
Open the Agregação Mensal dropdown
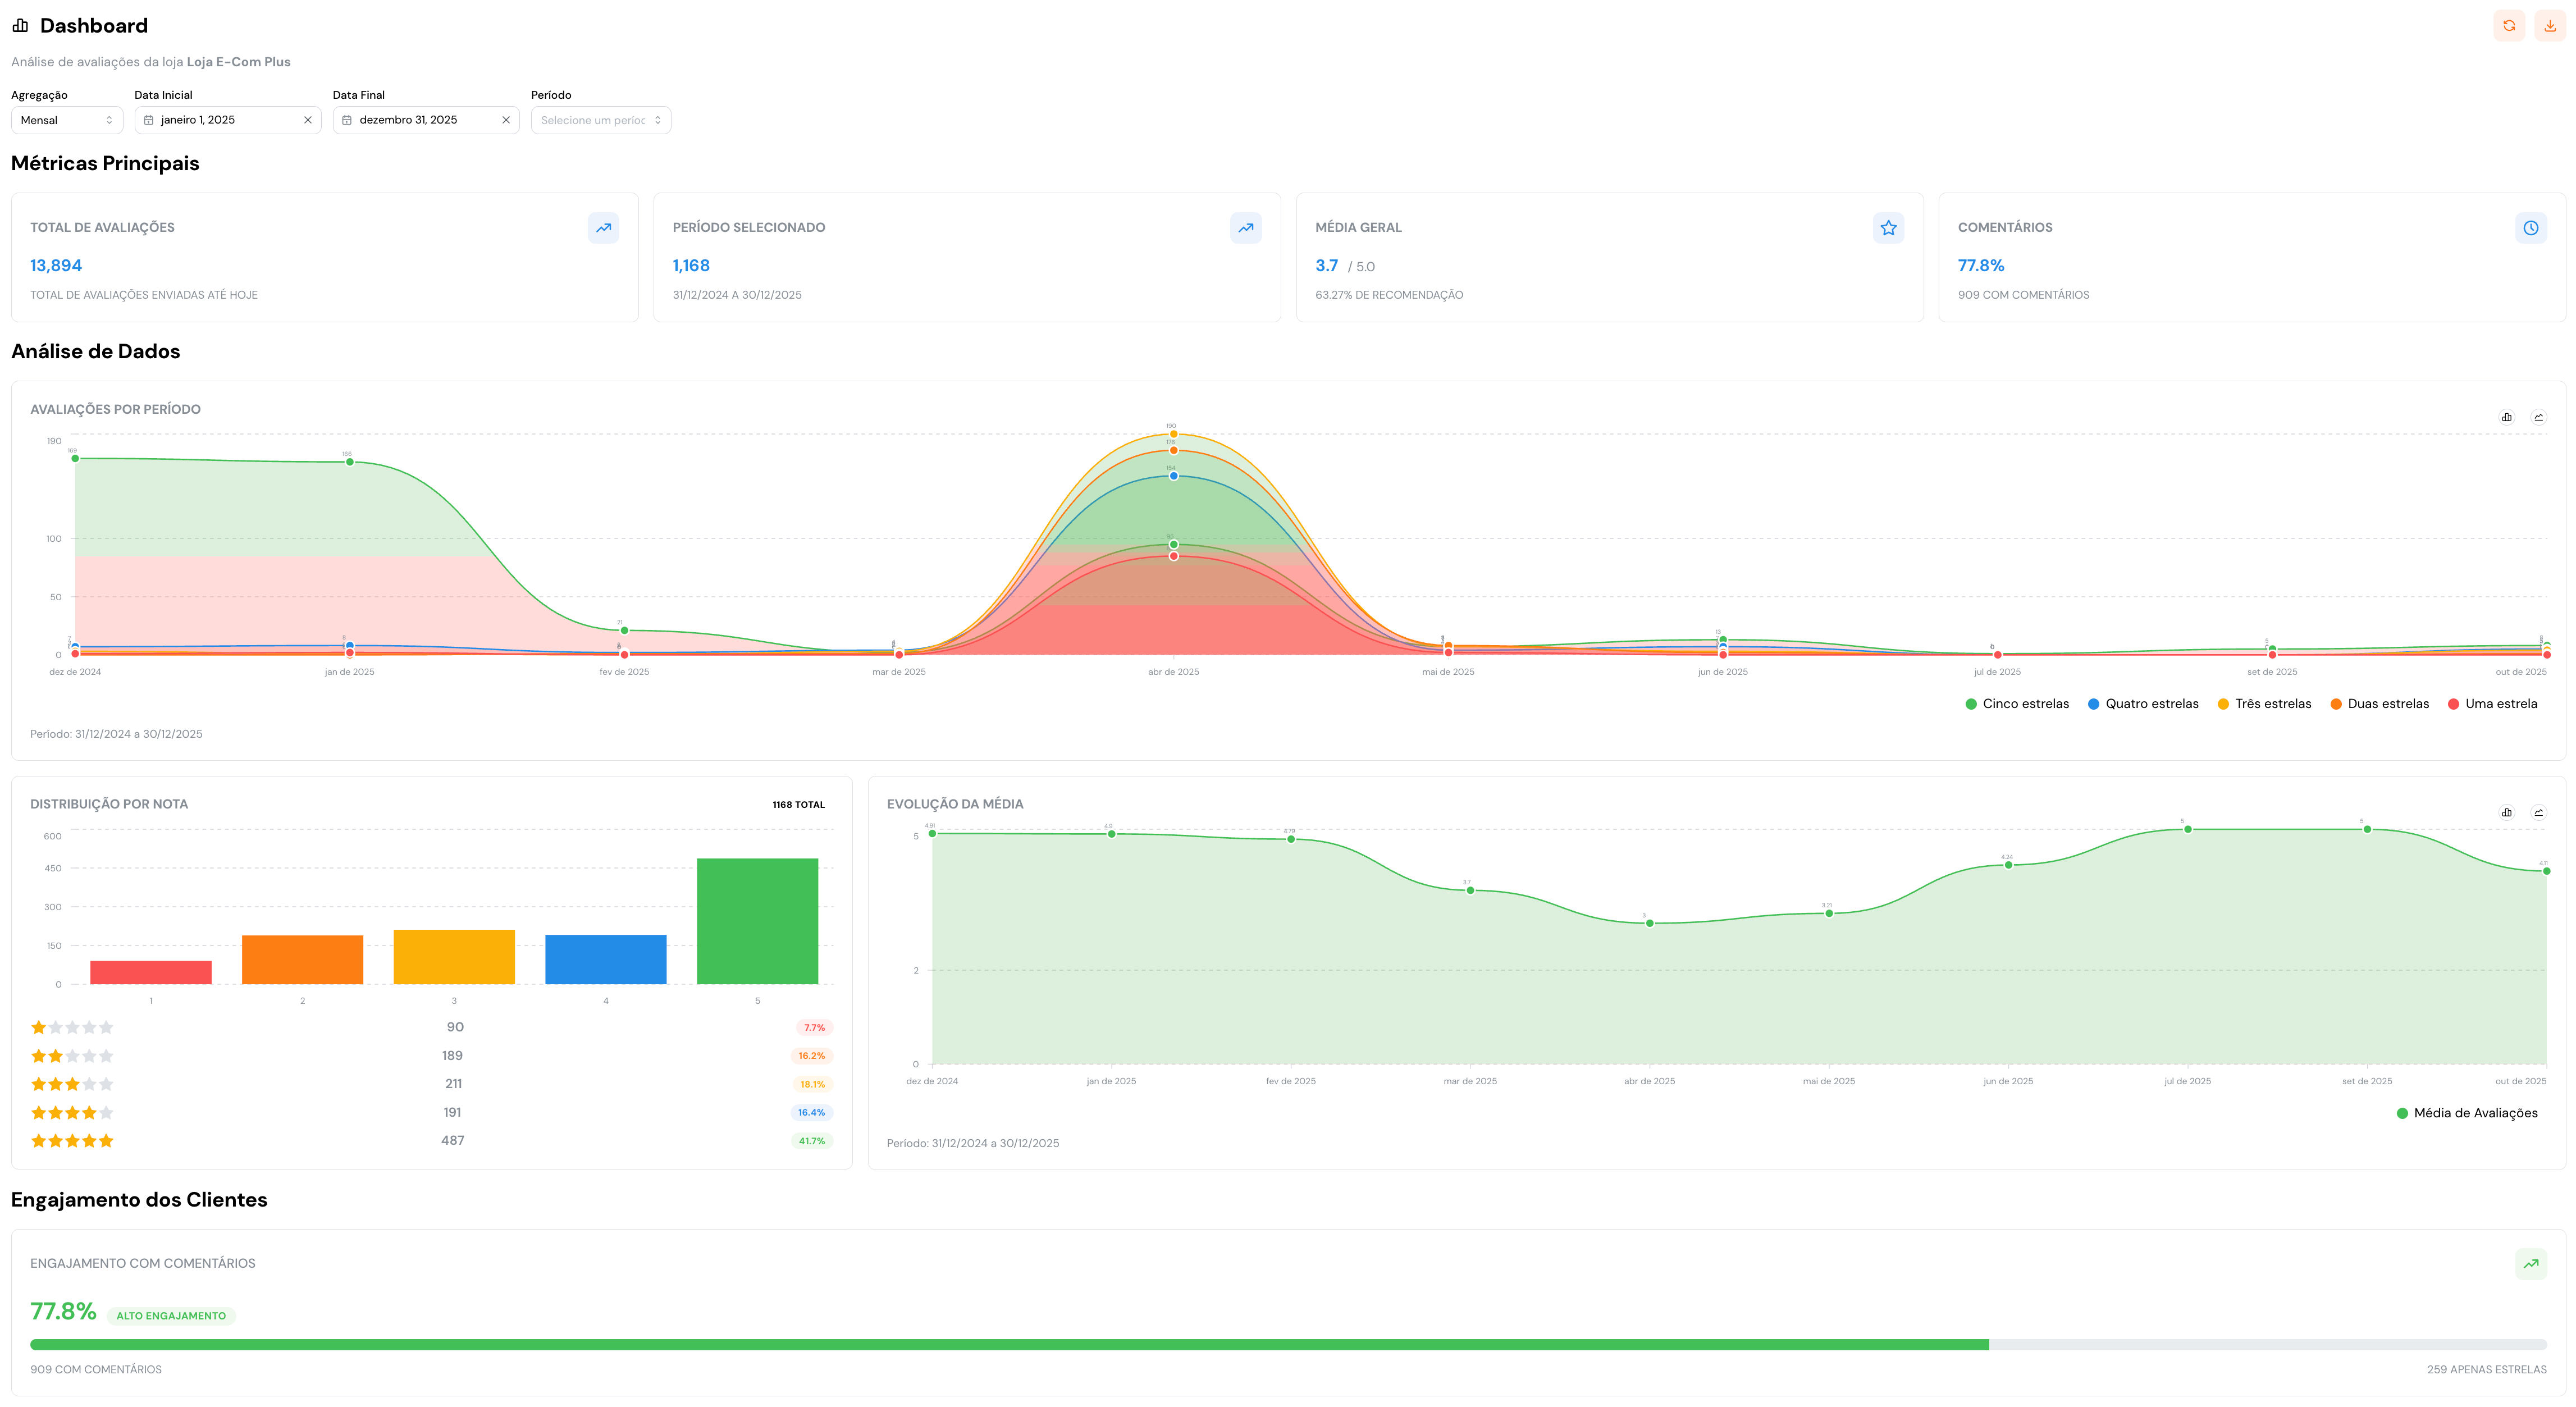click(66, 120)
